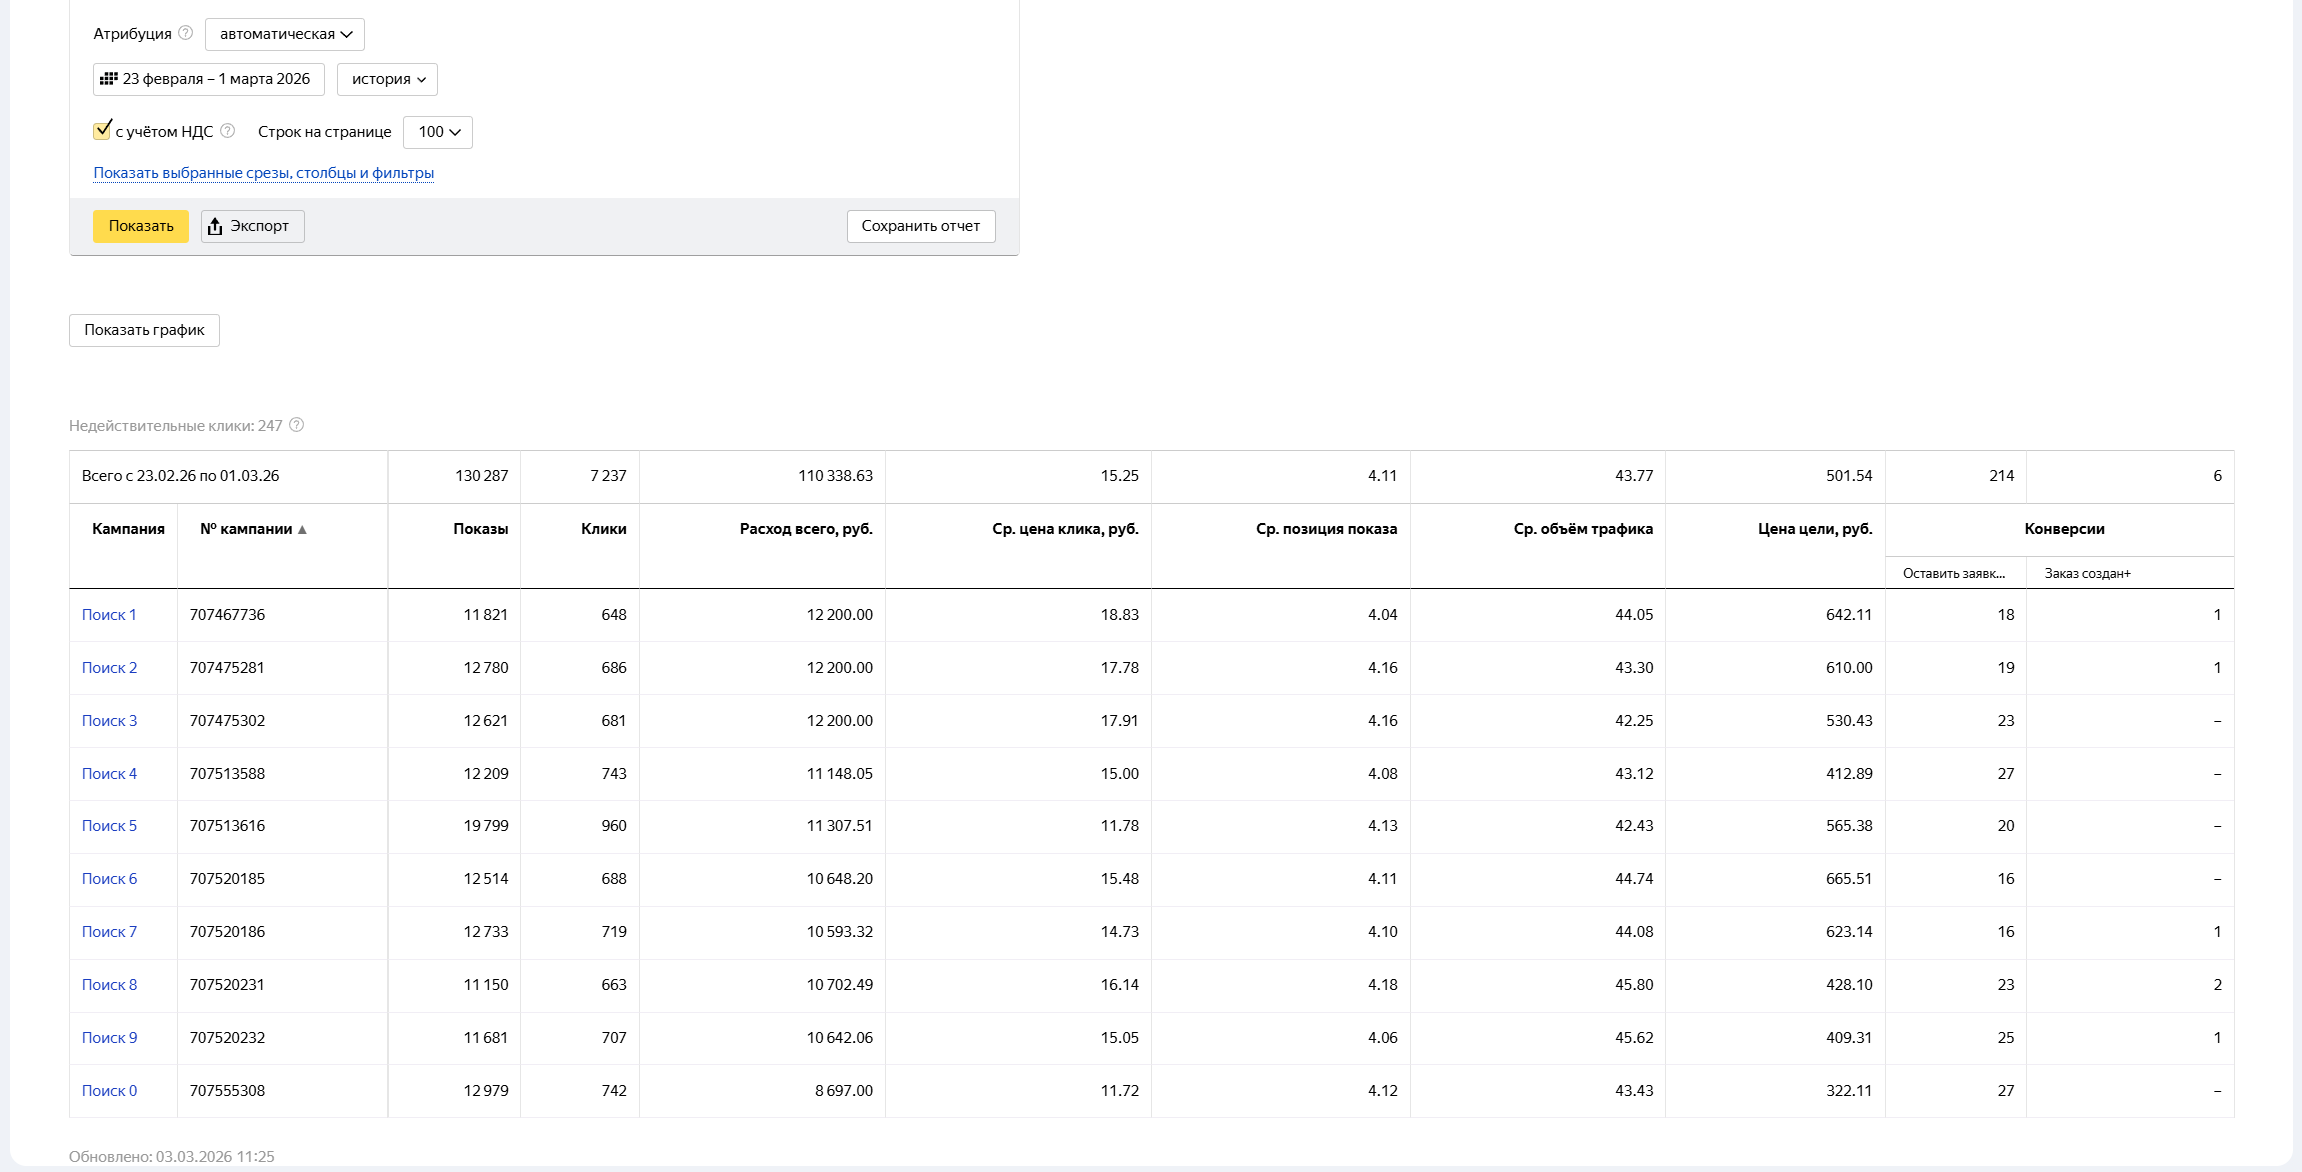Open rows per page 100 dropdown
The image size is (2302, 1172).
438,132
